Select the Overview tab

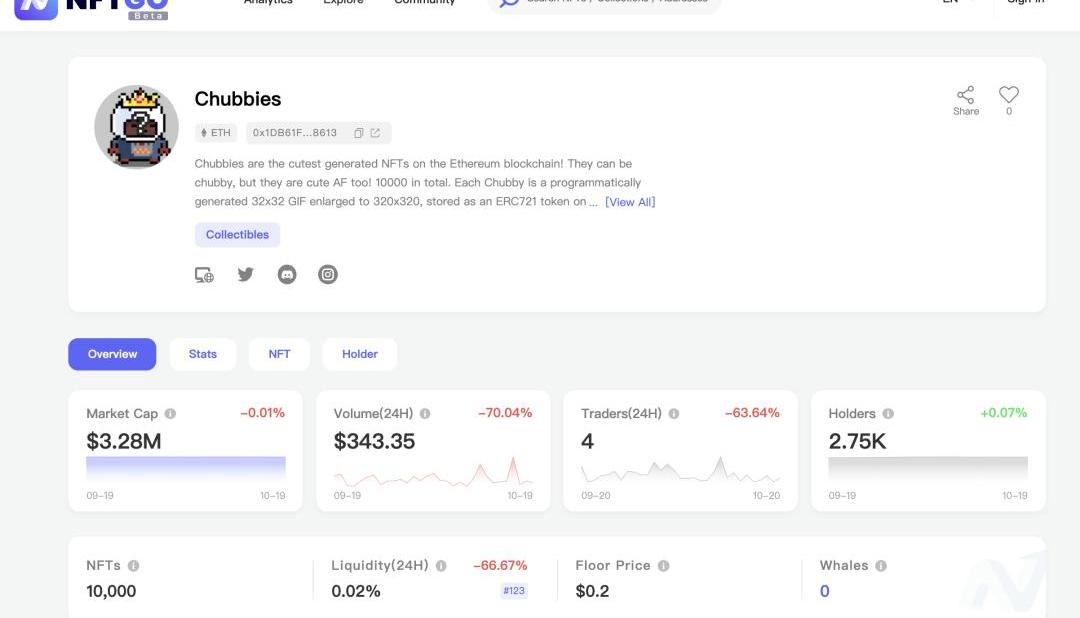[x=112, y=354]
